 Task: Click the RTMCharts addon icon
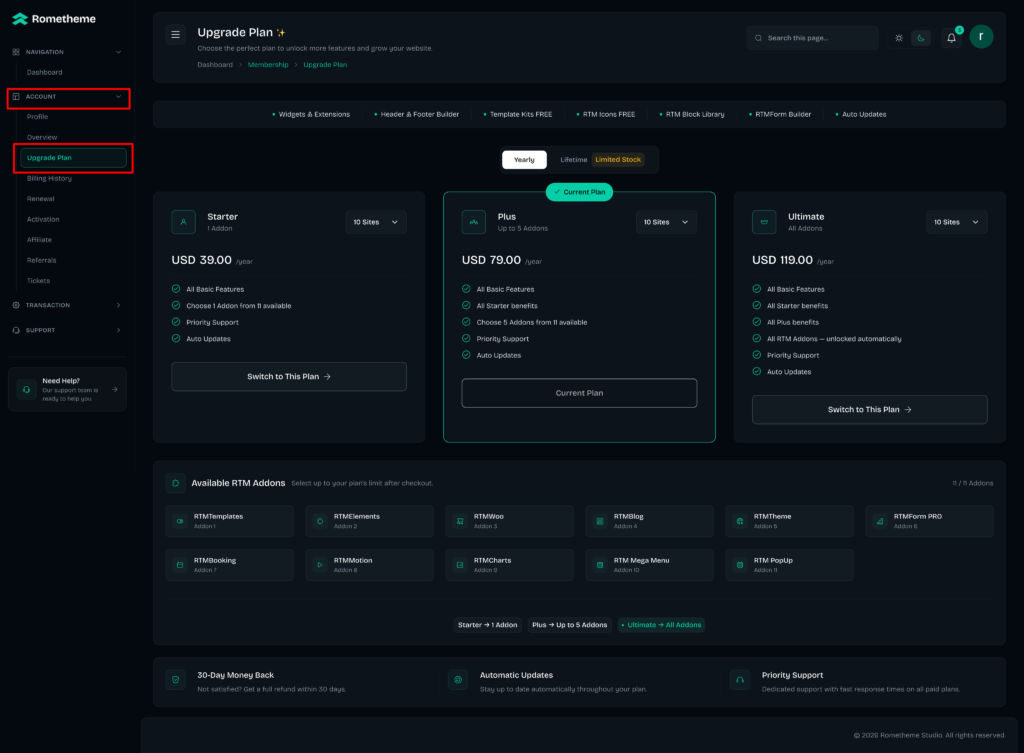[x=460, y=565]
